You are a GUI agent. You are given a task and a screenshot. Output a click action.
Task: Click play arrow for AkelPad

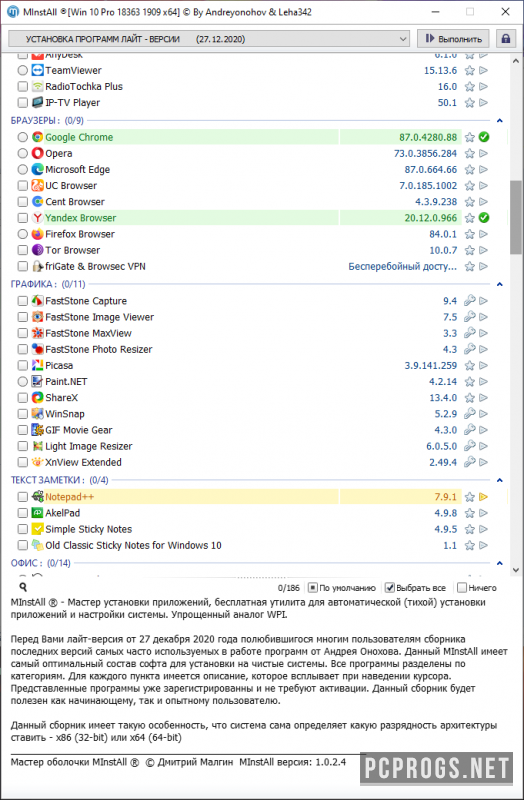483,513
